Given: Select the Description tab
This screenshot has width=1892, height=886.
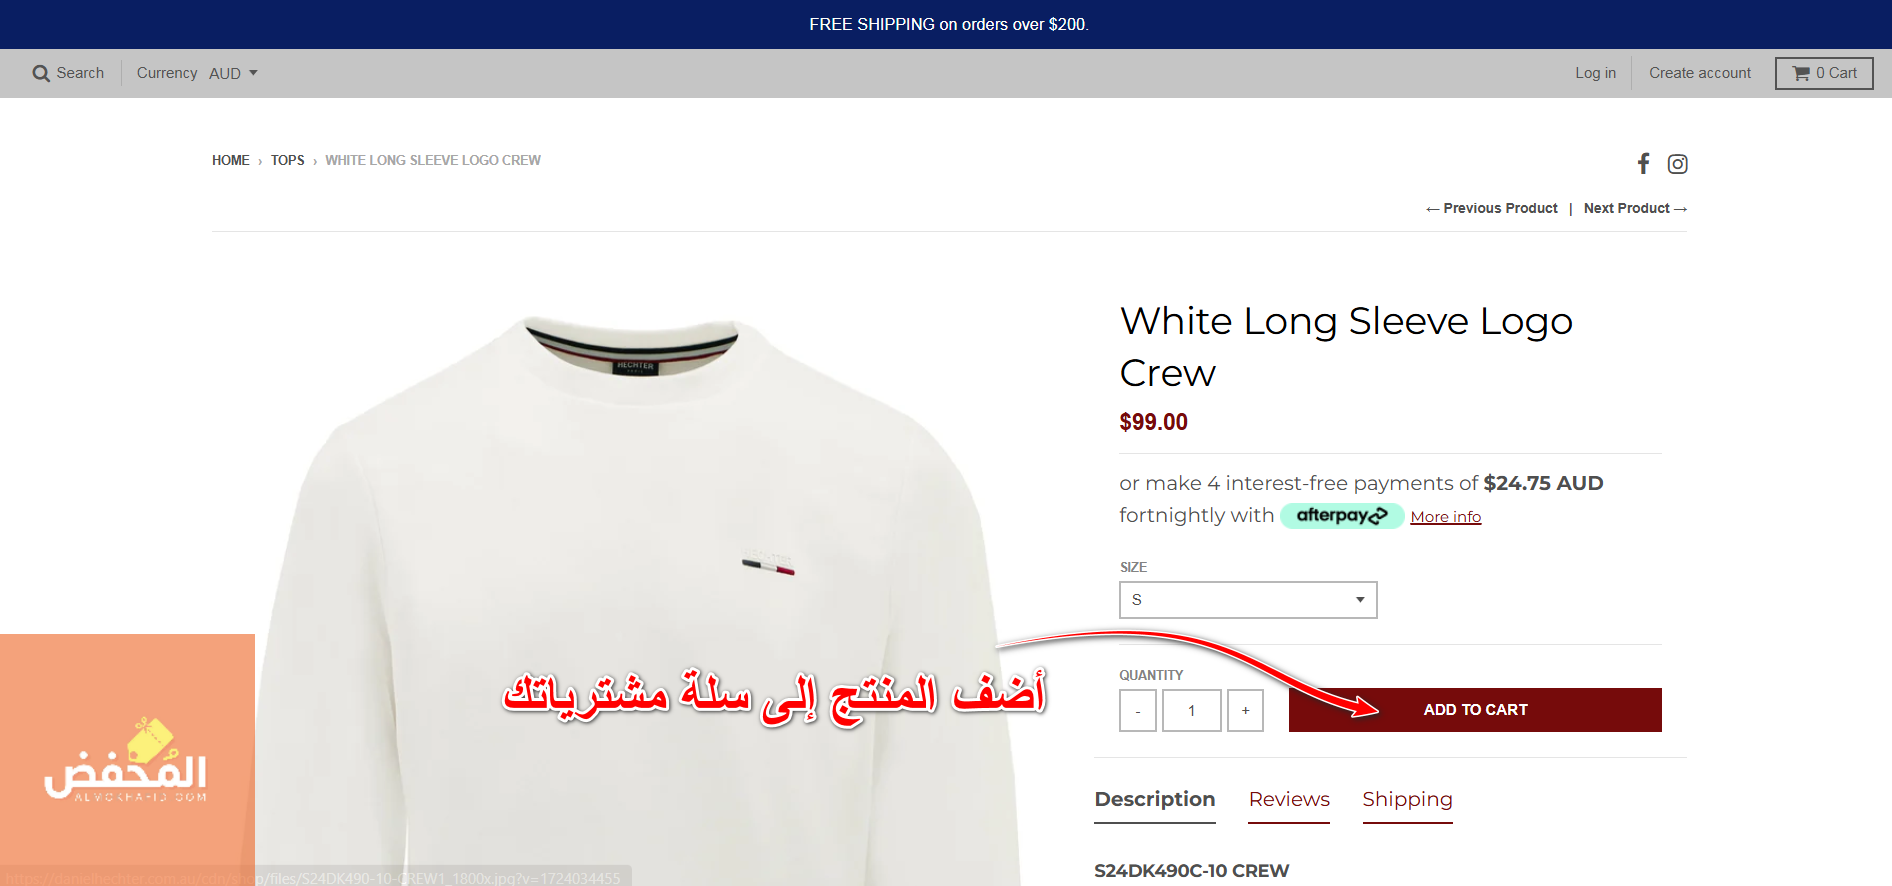Looking at the screenshot, I should pos(1155,799).
